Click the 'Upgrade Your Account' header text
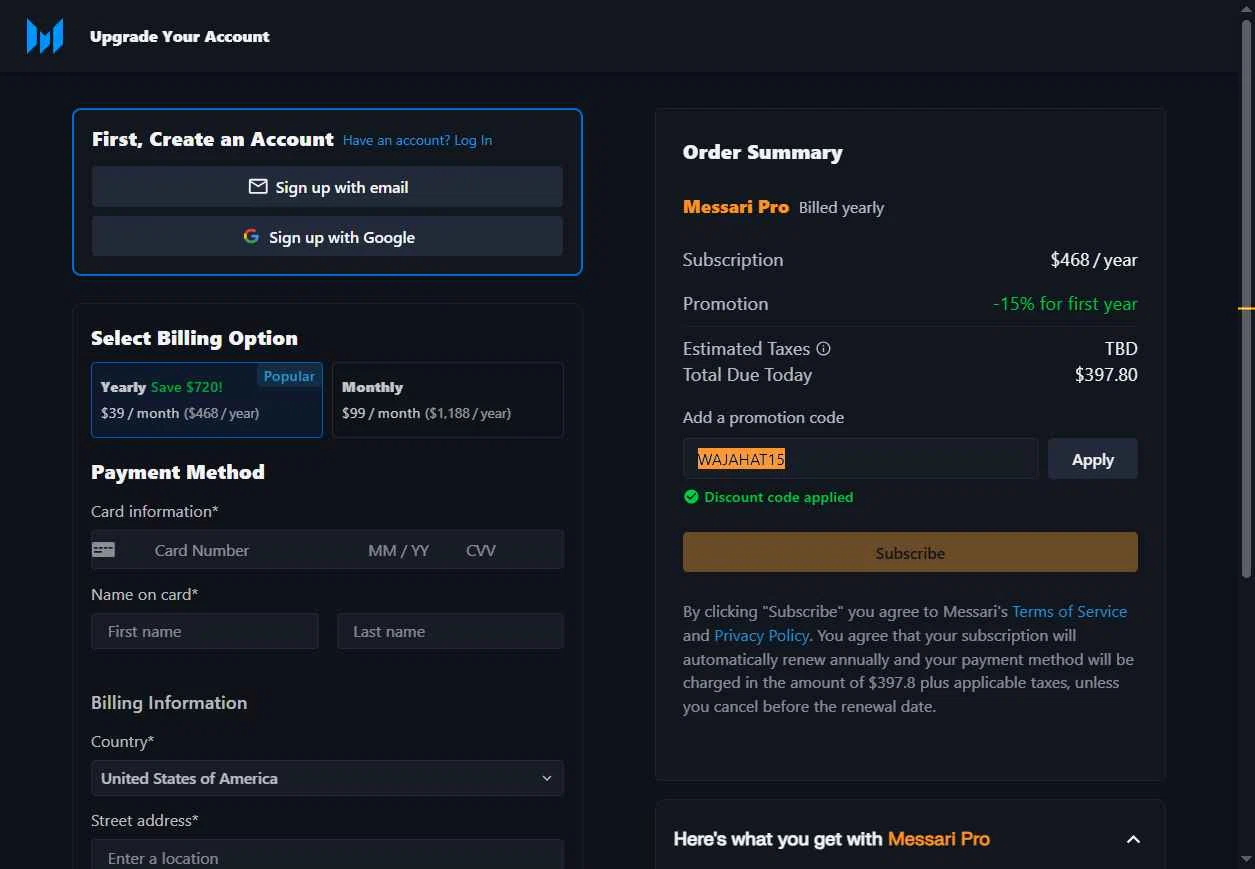The image size is (1255, 869). pyautogui.click(x=180, y=37)
